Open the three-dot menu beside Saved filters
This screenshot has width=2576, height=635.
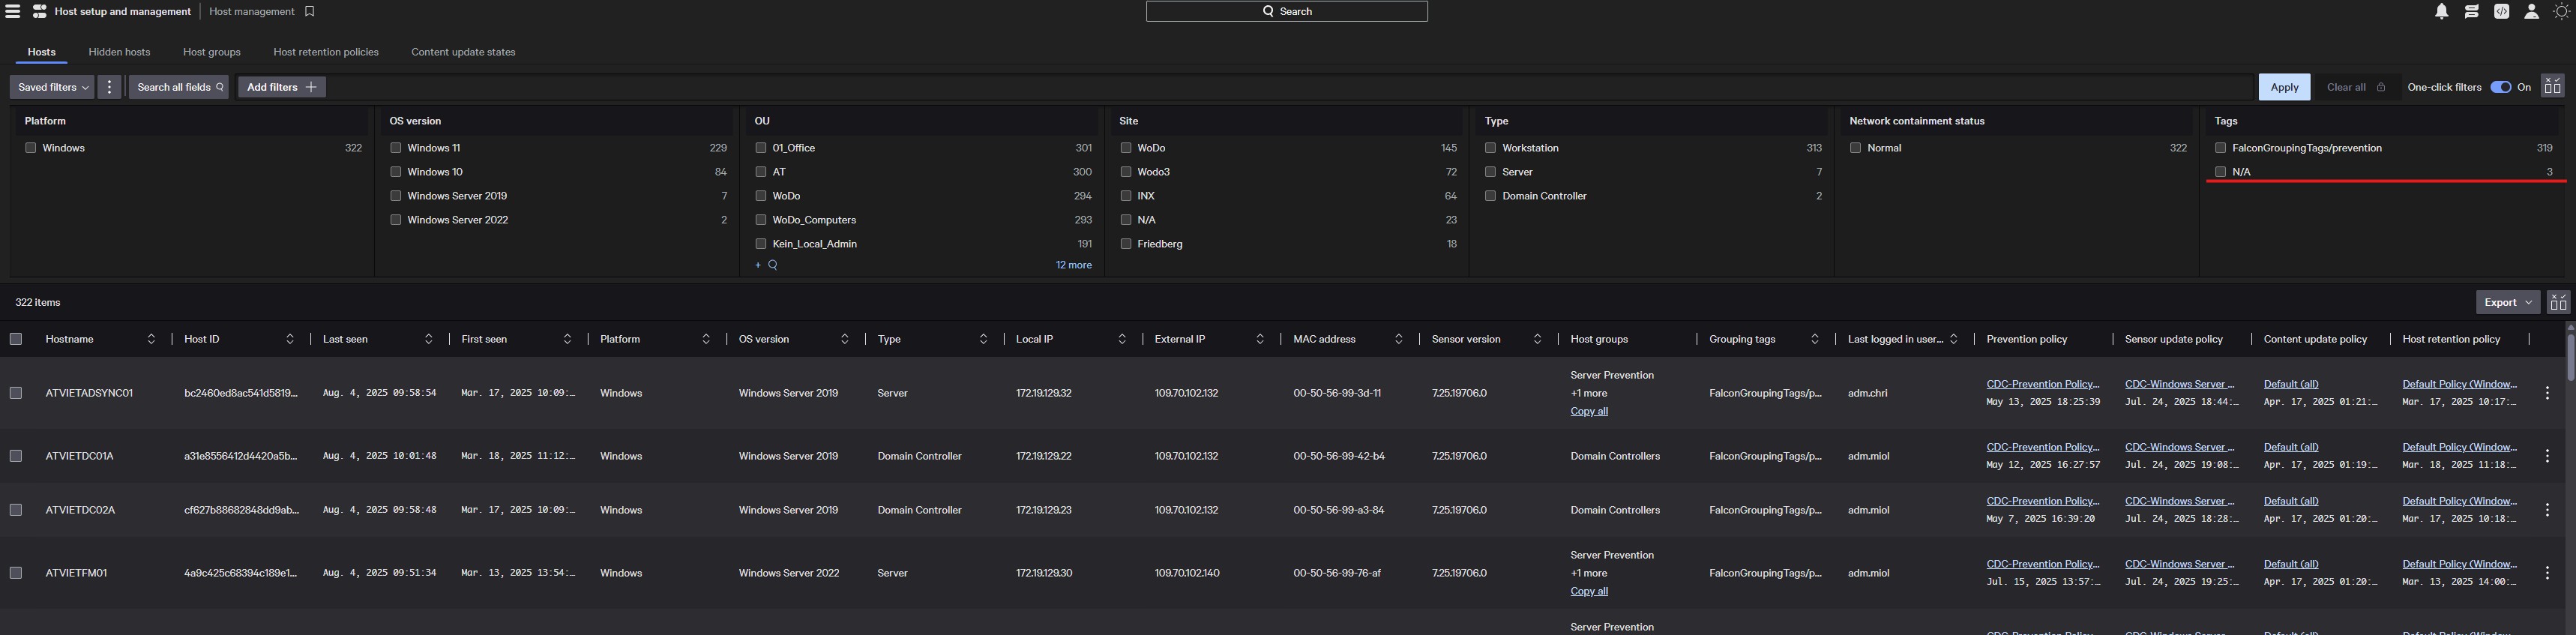110,87
